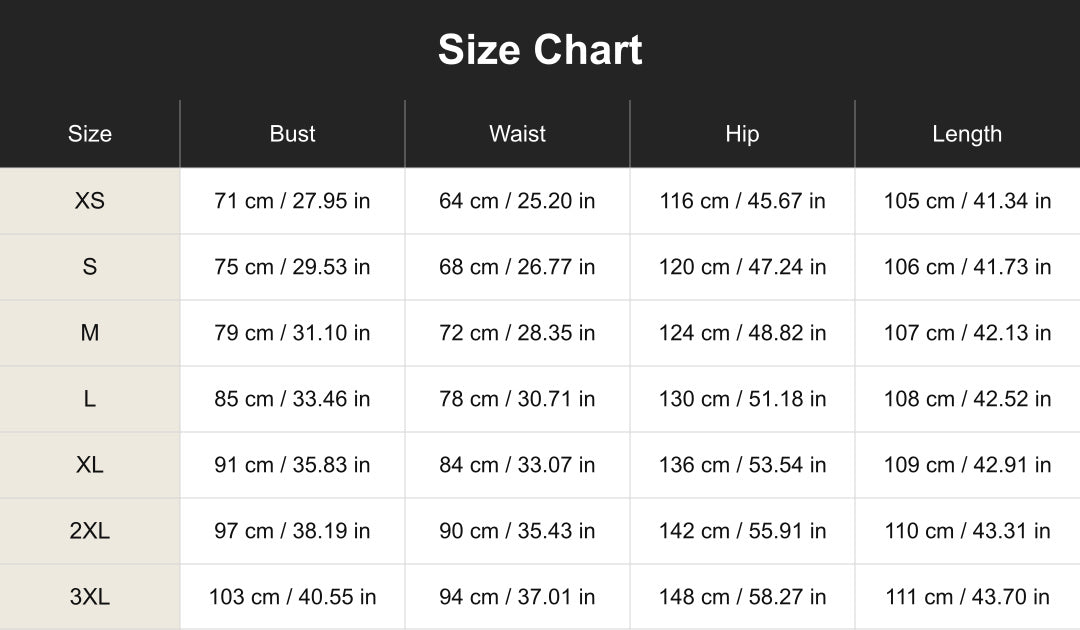Viewport: 1080px width, 630px height.
Task: Select the XL length value 109 cm
Action: click(967, 465)
